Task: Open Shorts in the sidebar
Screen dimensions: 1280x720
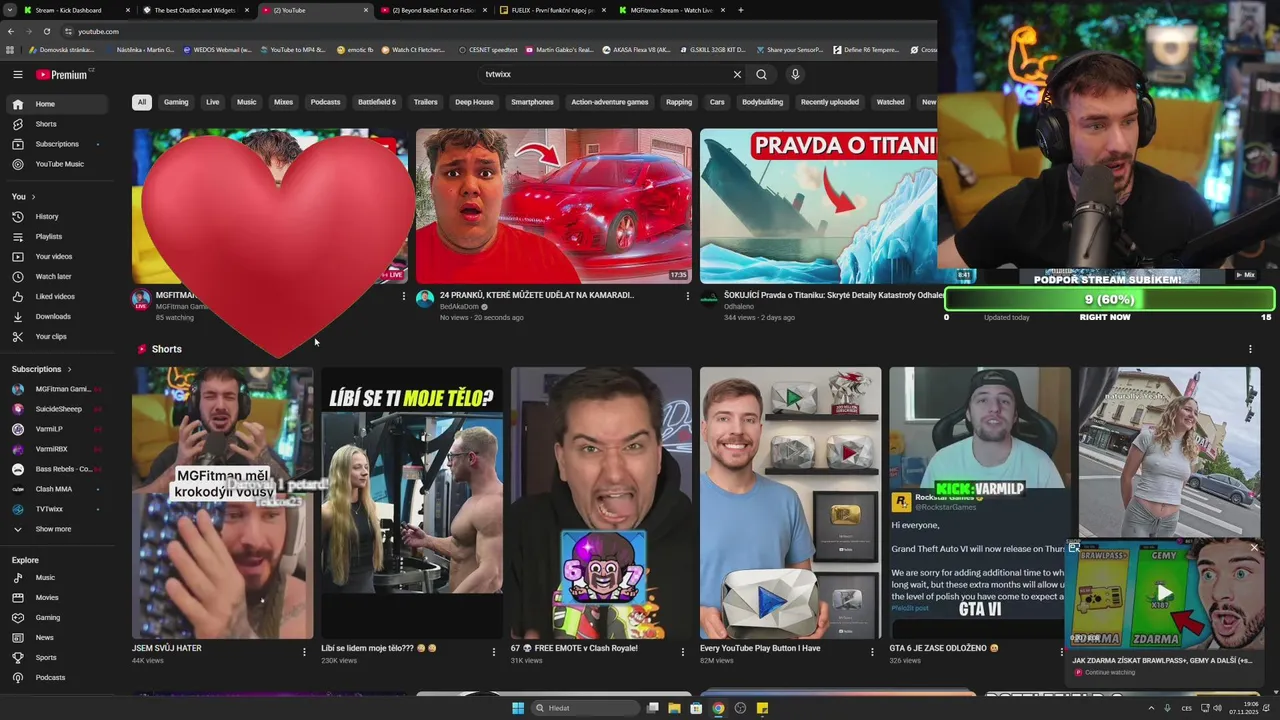Action: coord(56,124)
